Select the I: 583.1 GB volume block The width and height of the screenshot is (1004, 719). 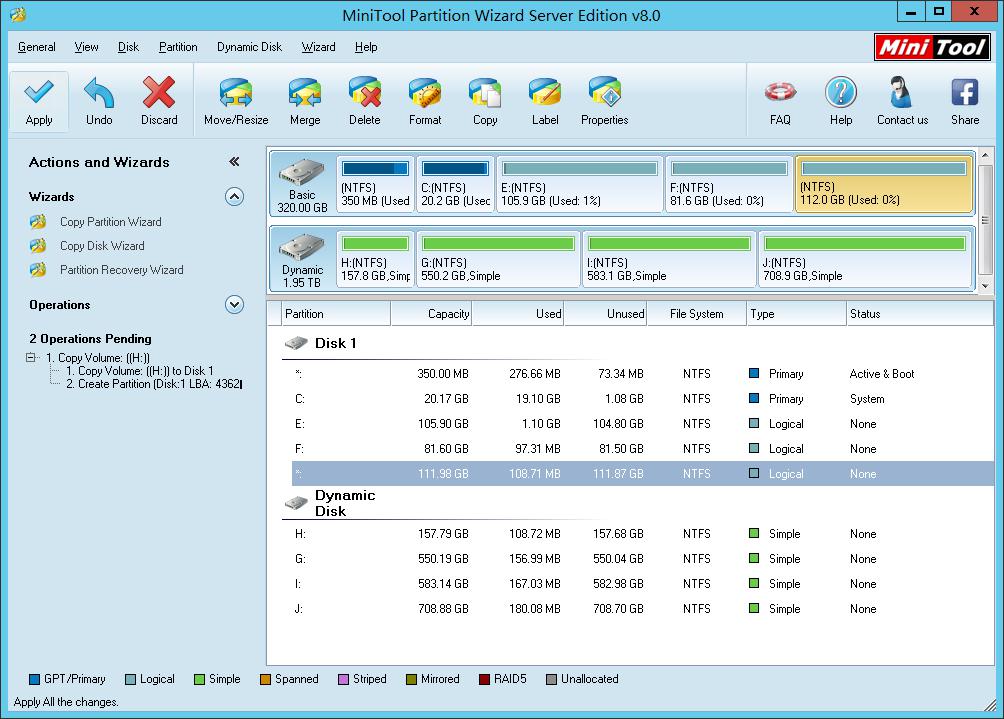[669, 259]
